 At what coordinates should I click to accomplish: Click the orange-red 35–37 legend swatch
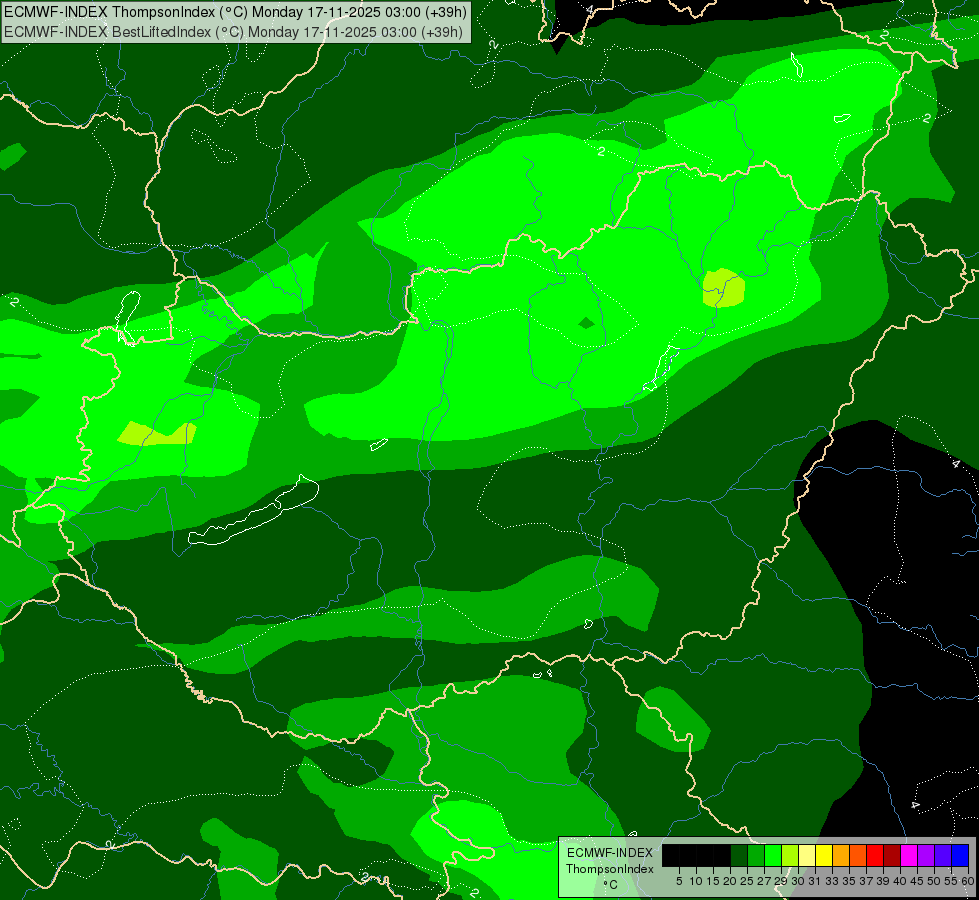(x=858, y=856)
